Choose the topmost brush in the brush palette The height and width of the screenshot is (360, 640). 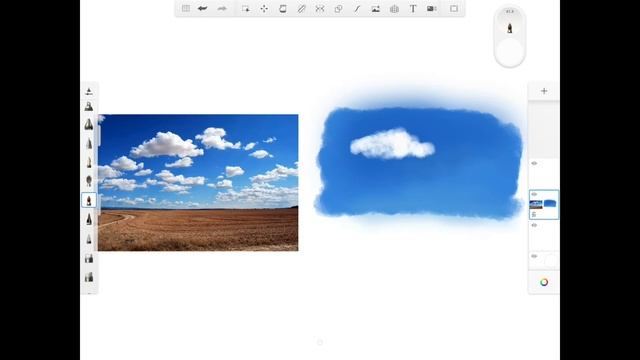pos(89,91)
